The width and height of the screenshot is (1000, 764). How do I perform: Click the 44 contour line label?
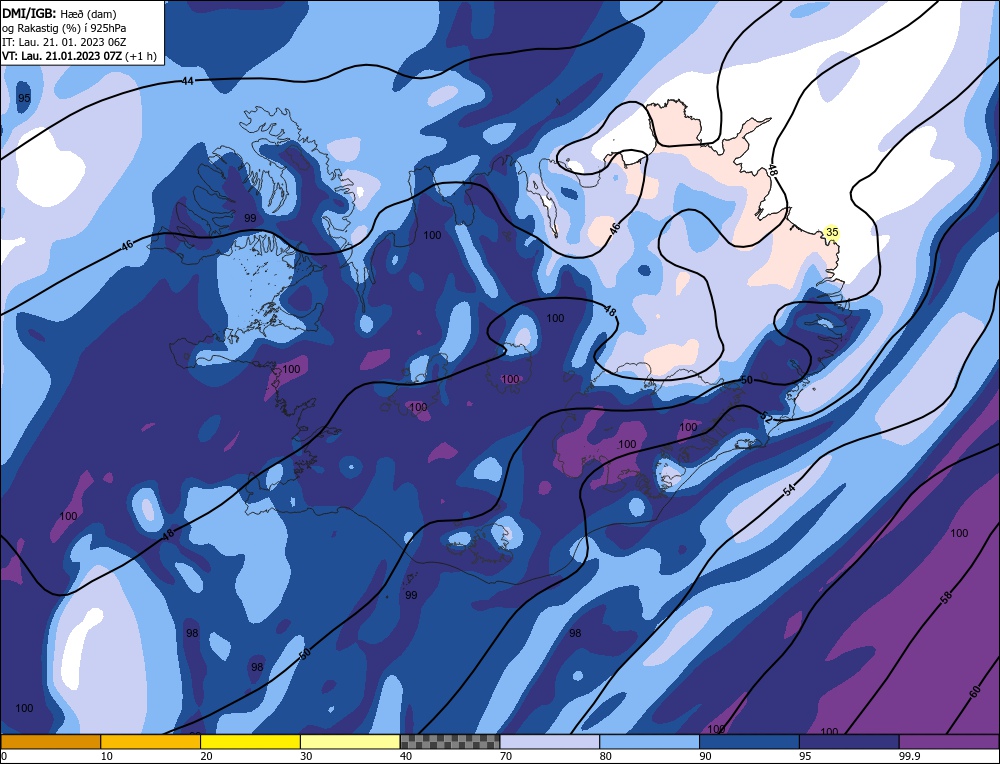tap(187, 81)
